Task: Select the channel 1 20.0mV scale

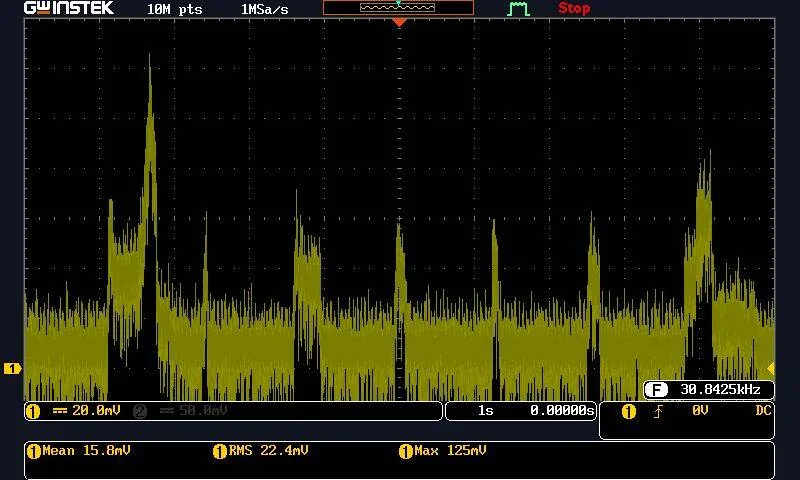Action: tap(96, 411)
